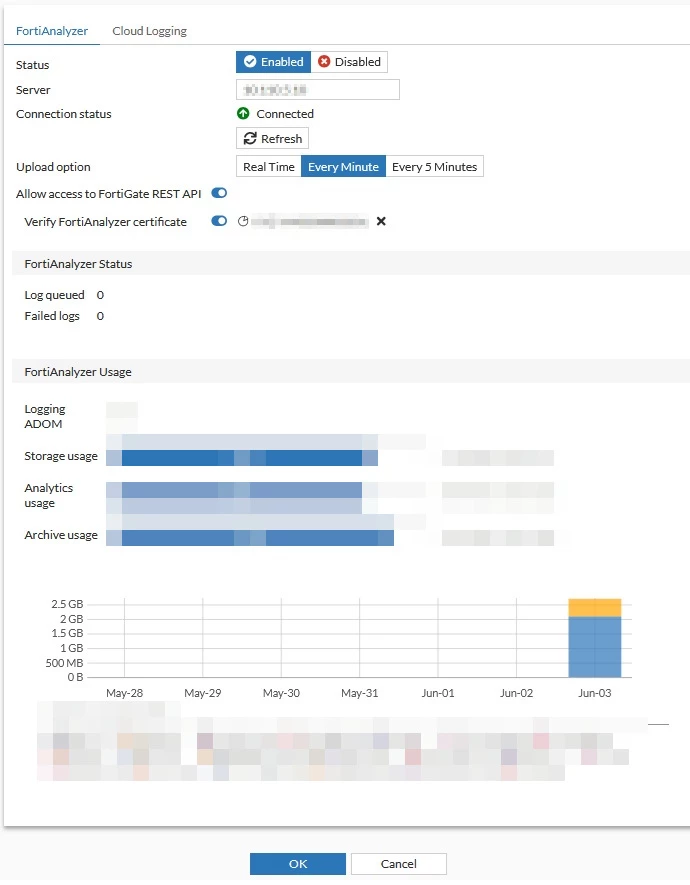Image resolution: width=690 pixels, height=885 pixels.
Task: Click the green Connected status icon
Action: [x=243, y=113]
